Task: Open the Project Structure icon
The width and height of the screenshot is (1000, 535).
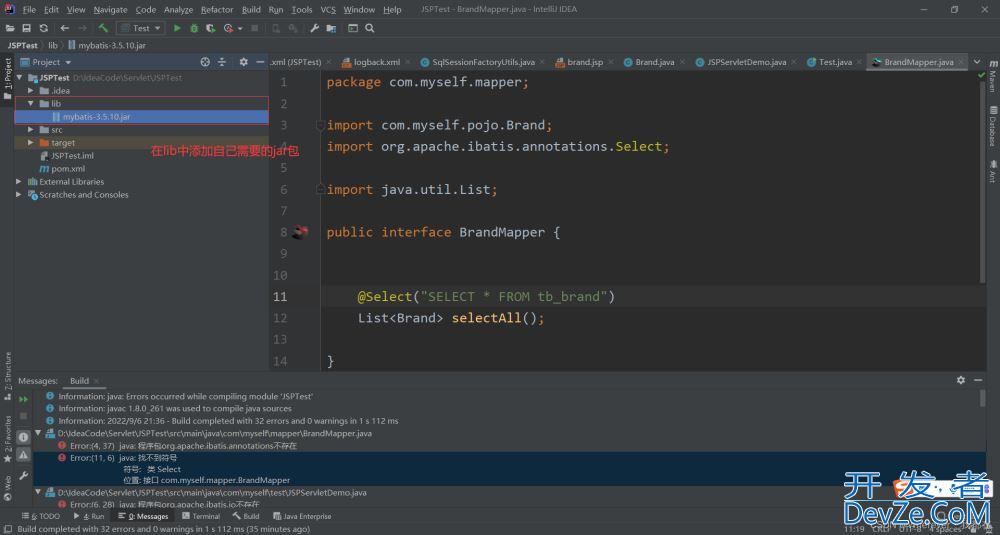Action: click(331, 28)
